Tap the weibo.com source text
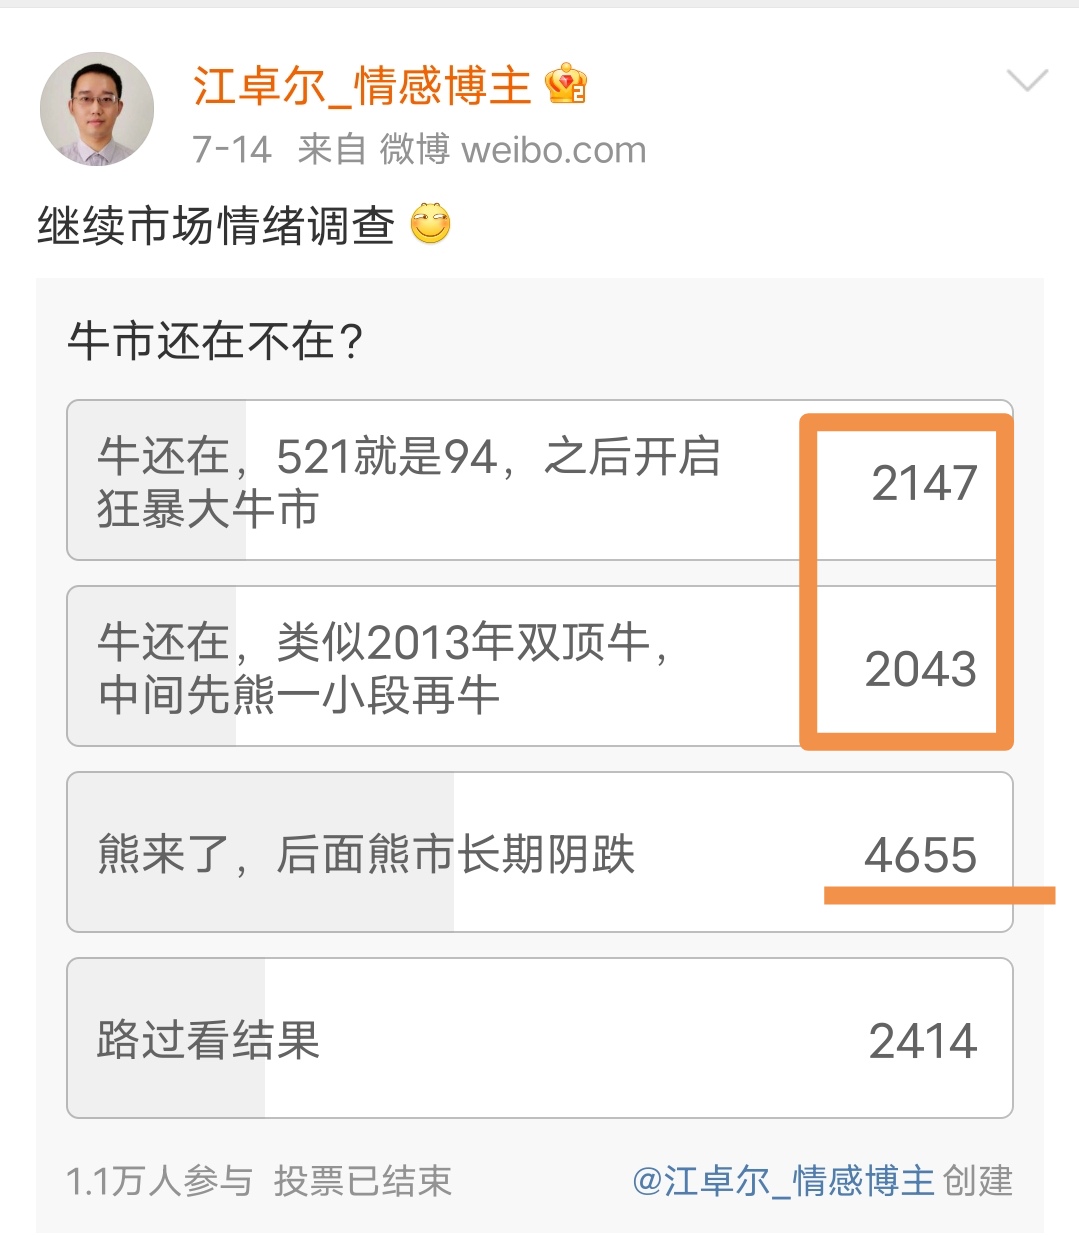The height and width of the screenshot is (1236, 1079). point(554,150)
